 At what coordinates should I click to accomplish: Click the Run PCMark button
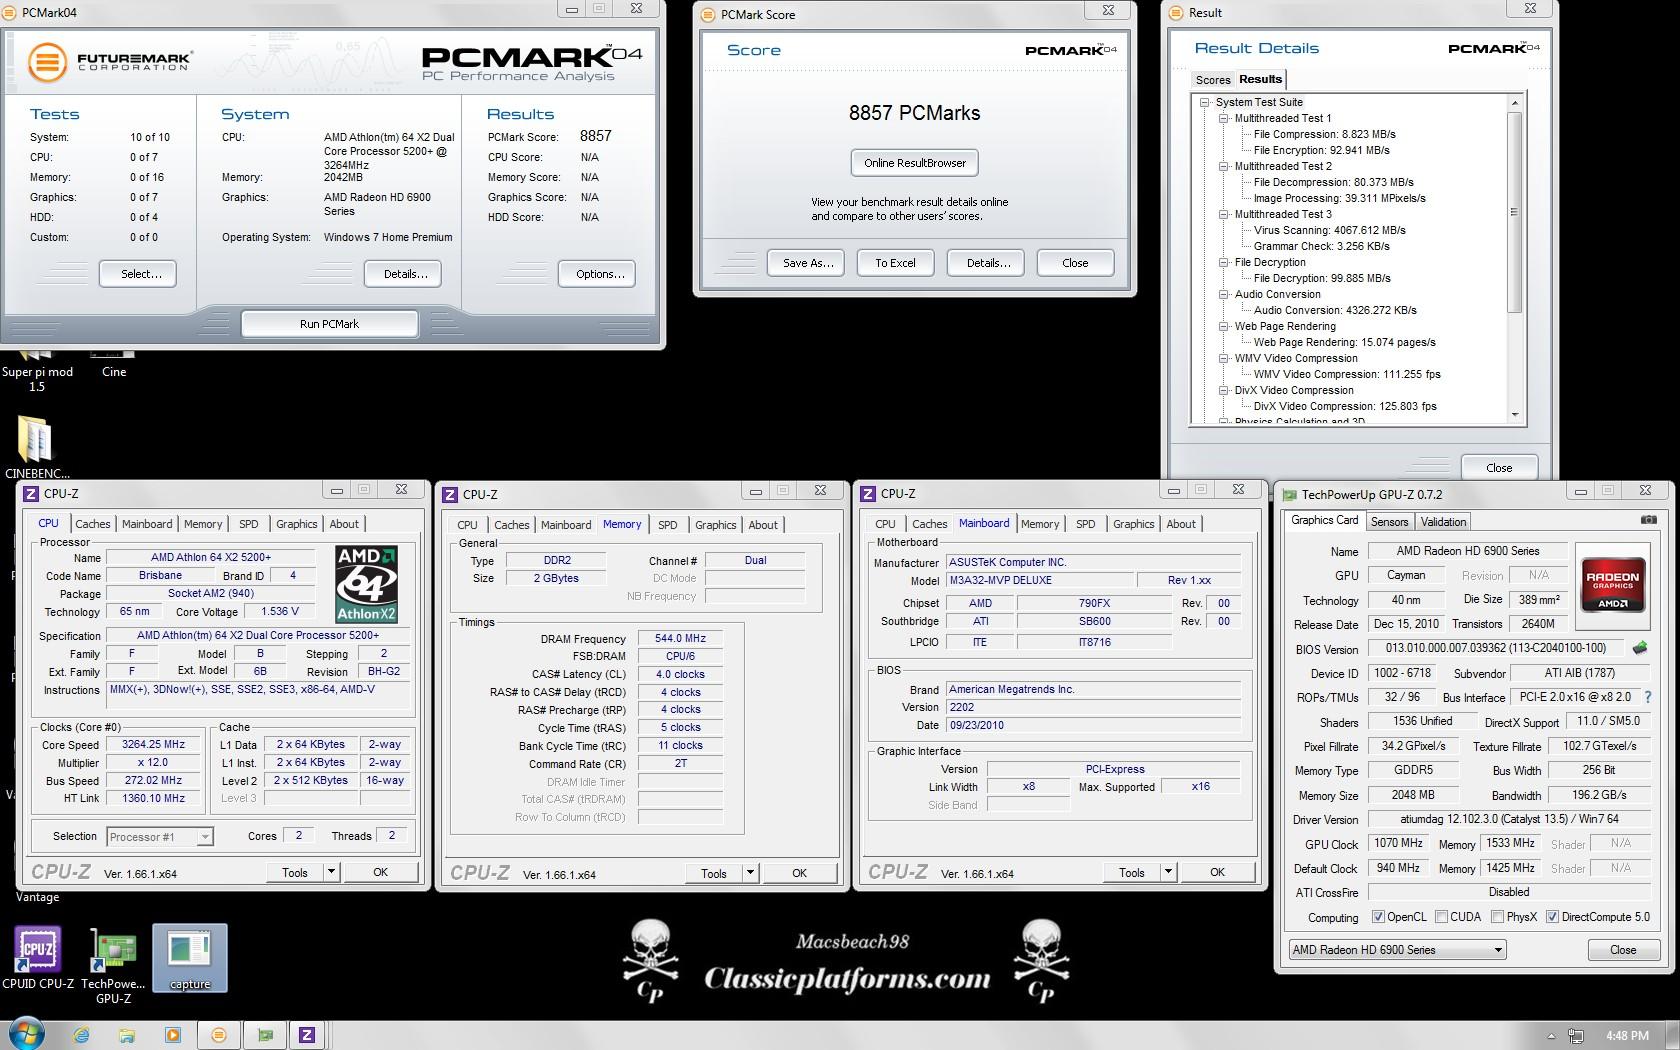tap(330, 324)
